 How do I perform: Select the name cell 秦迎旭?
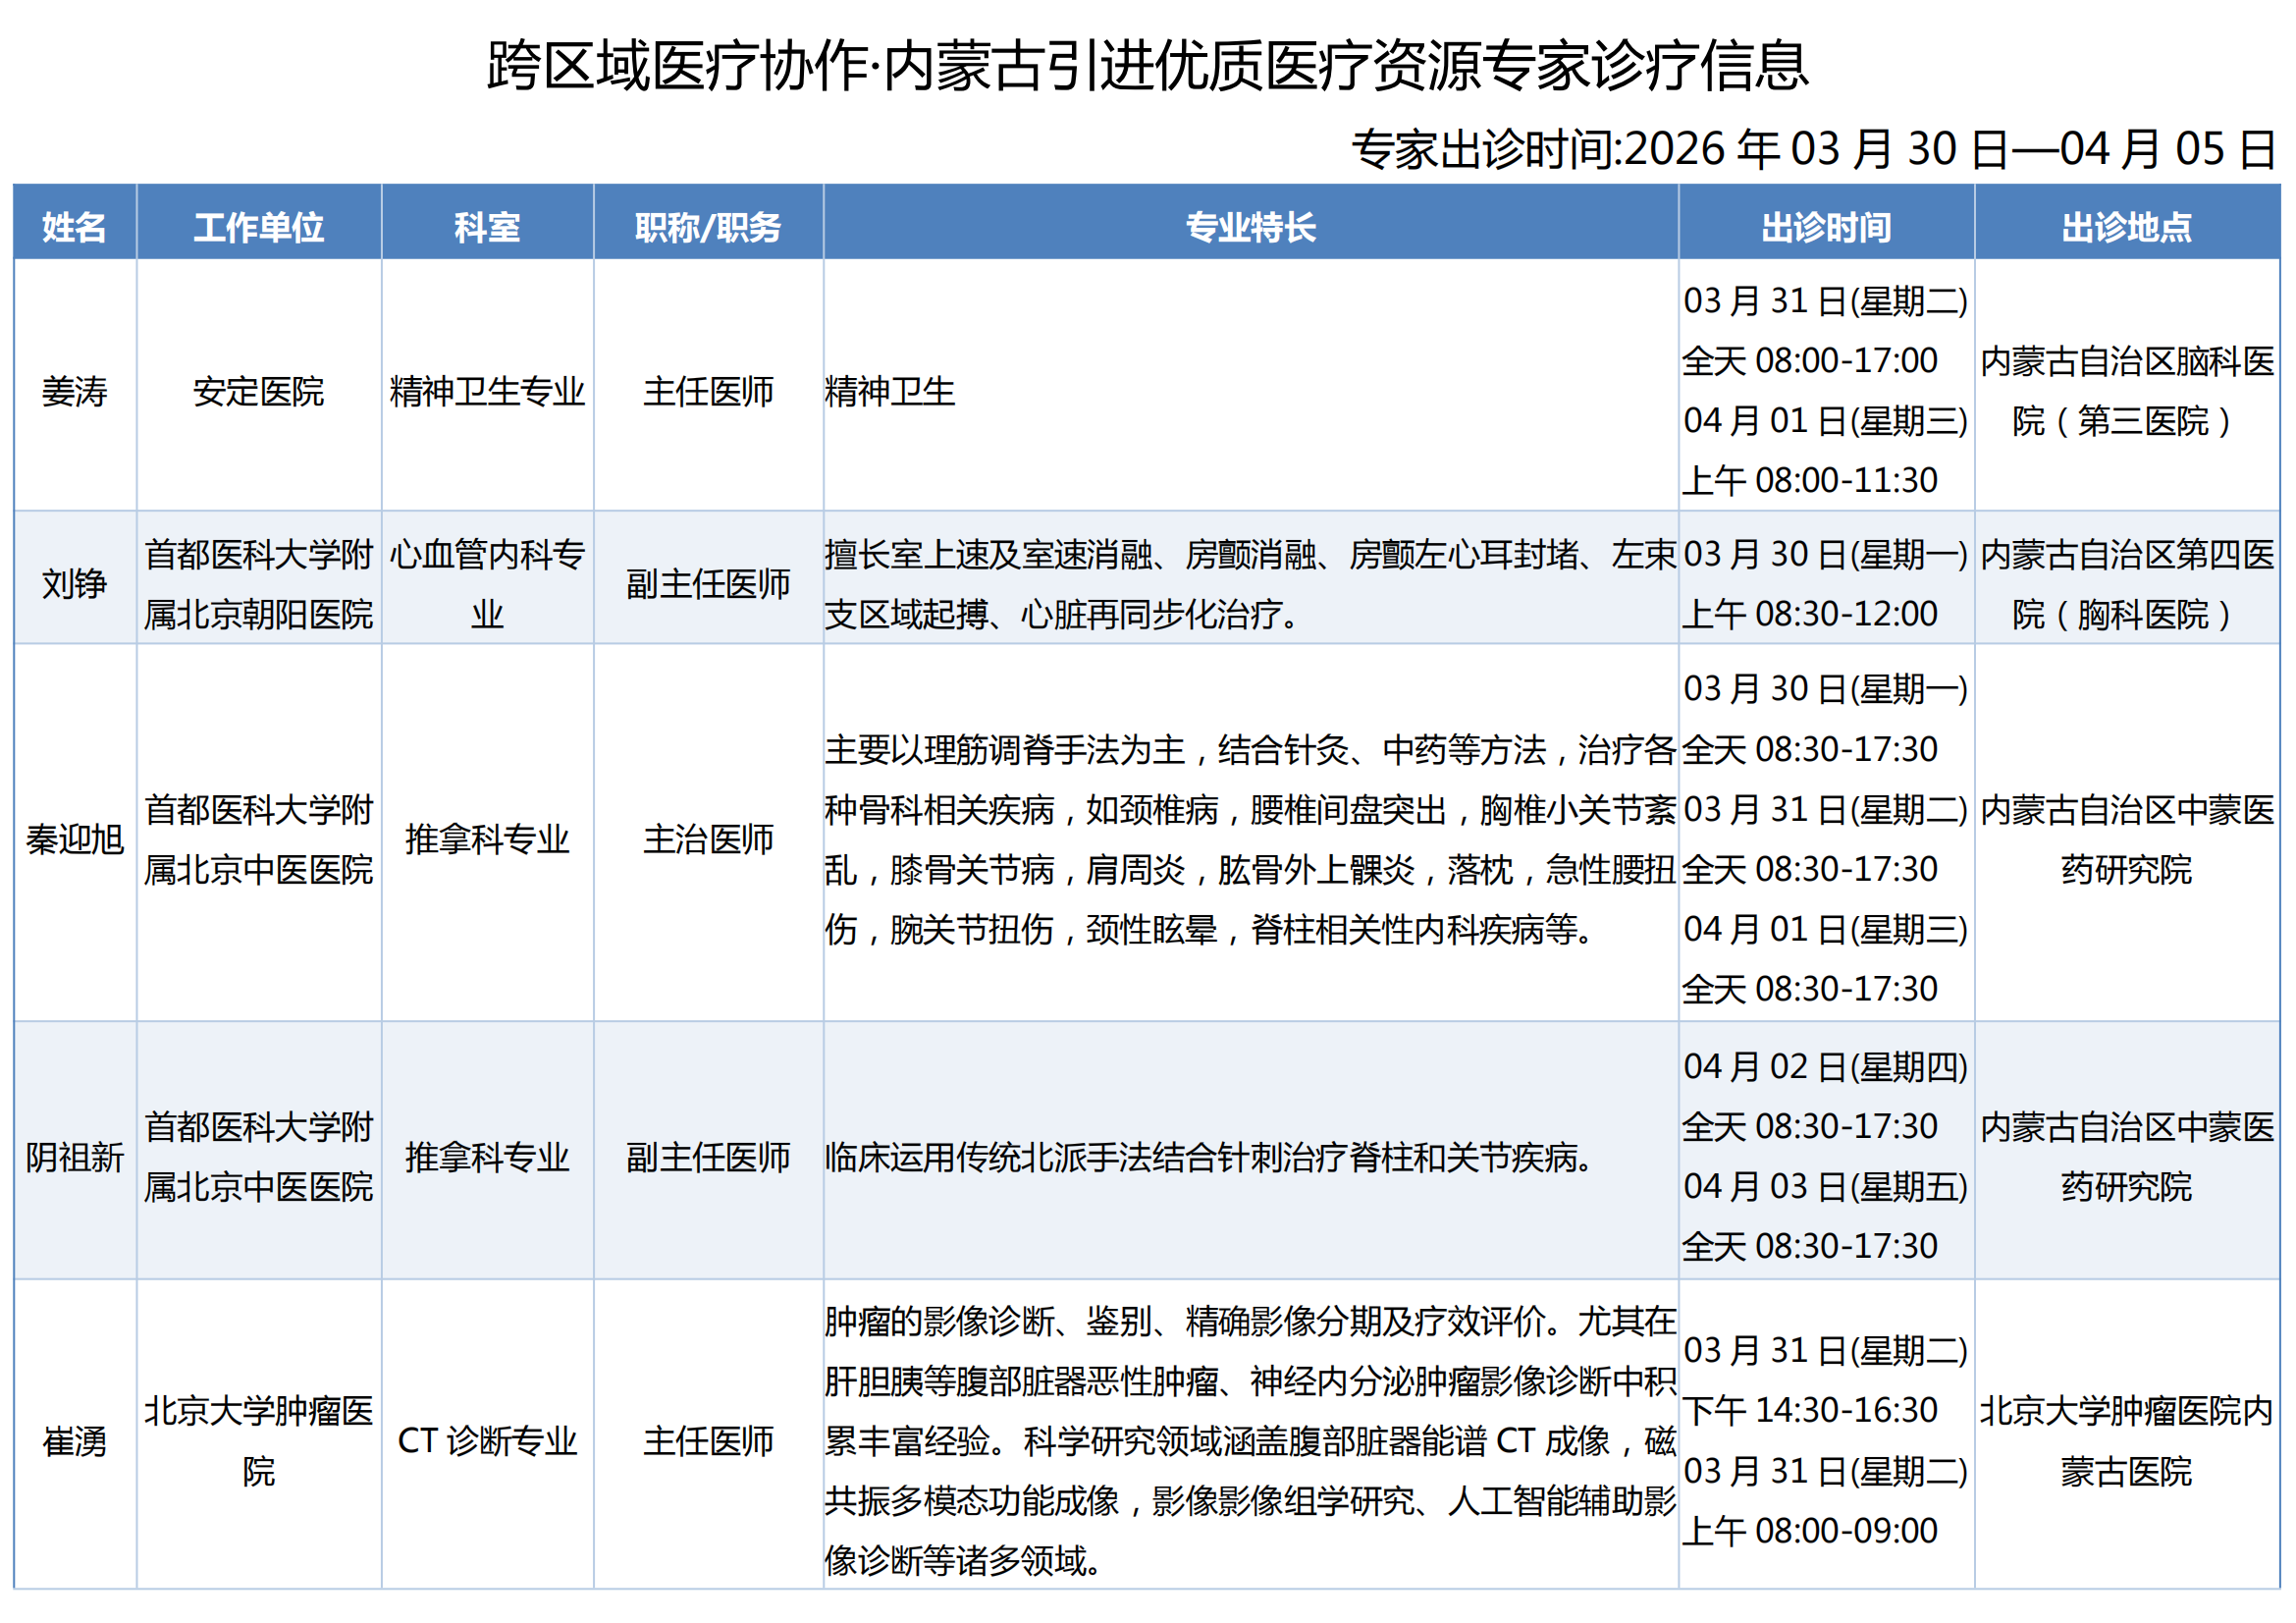[74, 839]
